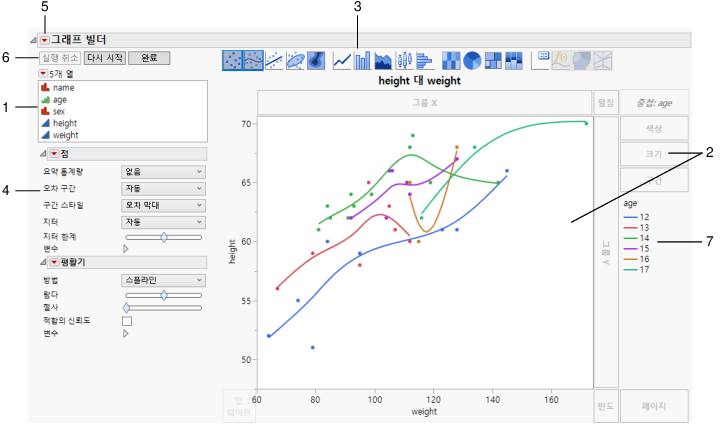Select the Line of Fit icon
Screen dimensions: 720x425
[274, 60]
